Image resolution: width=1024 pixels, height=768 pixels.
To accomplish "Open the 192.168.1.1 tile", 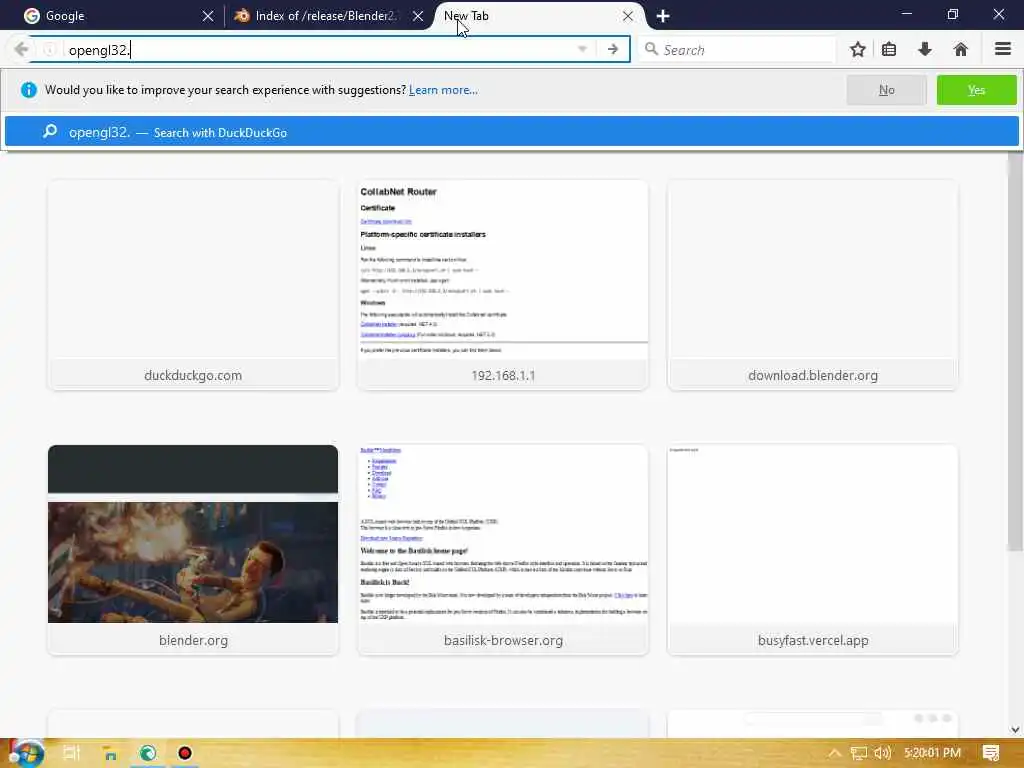I will [x=503, y=285].
